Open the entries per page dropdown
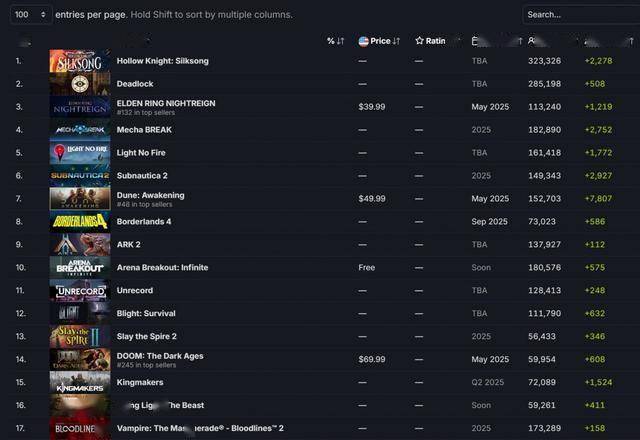This screenshot has width=640, height=440. (31, 15)
